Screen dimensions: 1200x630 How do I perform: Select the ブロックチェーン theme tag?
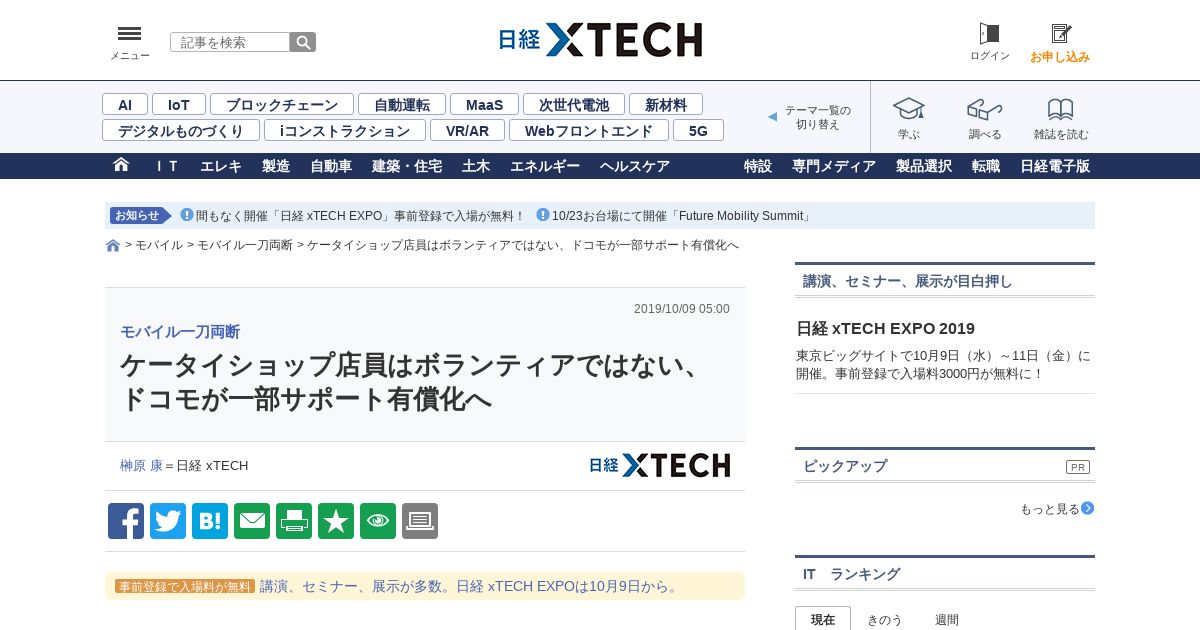[x=282, y=104]
